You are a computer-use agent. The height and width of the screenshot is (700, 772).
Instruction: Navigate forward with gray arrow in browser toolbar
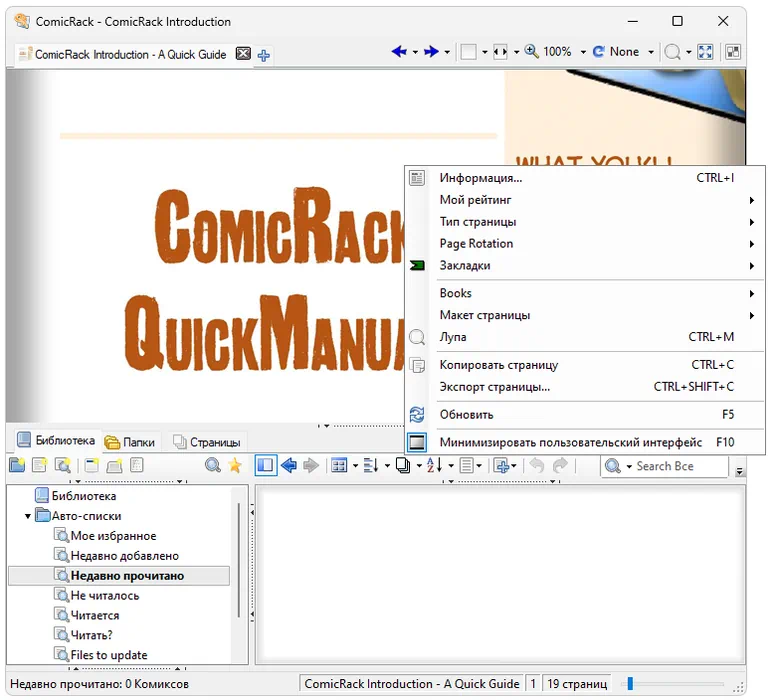pos(311,465)
